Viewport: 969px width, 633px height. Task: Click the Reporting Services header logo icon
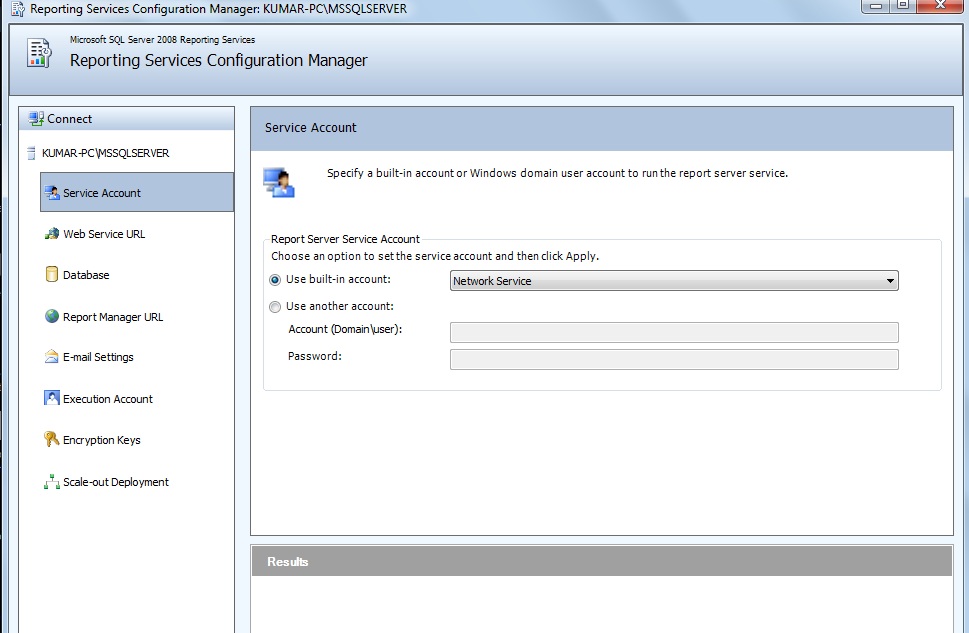pos(39,53)
